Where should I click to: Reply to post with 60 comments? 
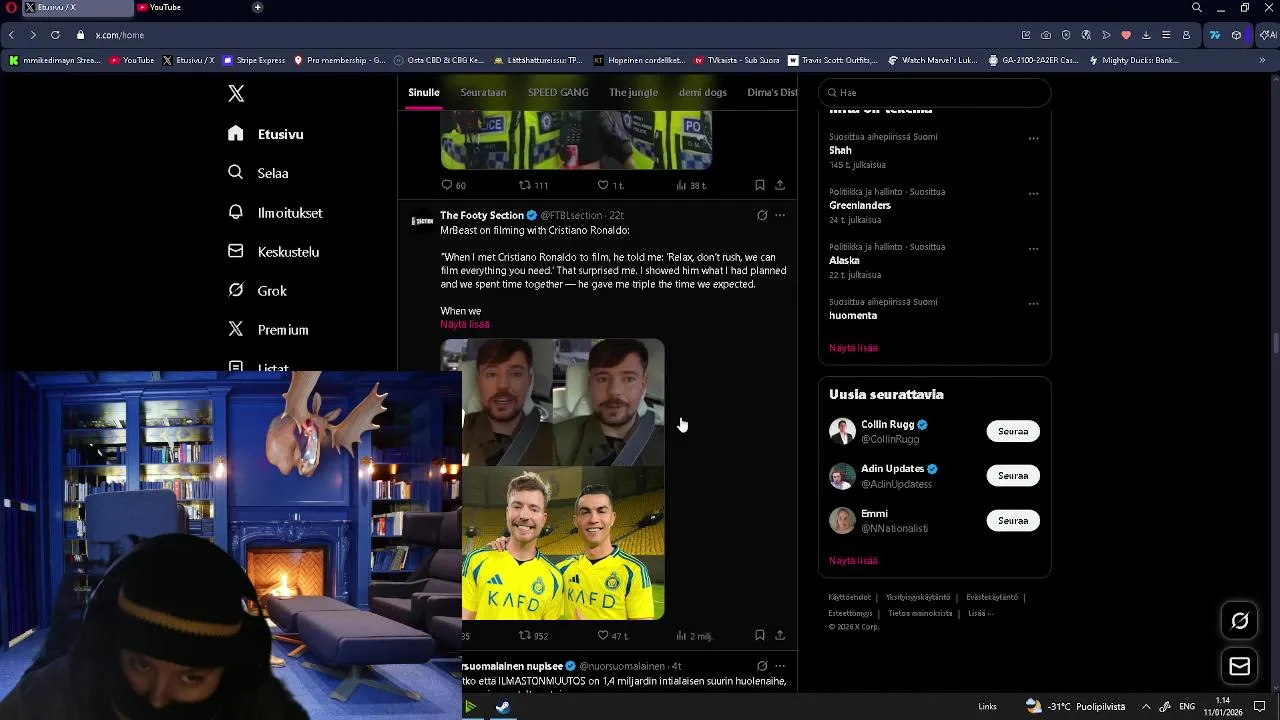pos(453,185)
